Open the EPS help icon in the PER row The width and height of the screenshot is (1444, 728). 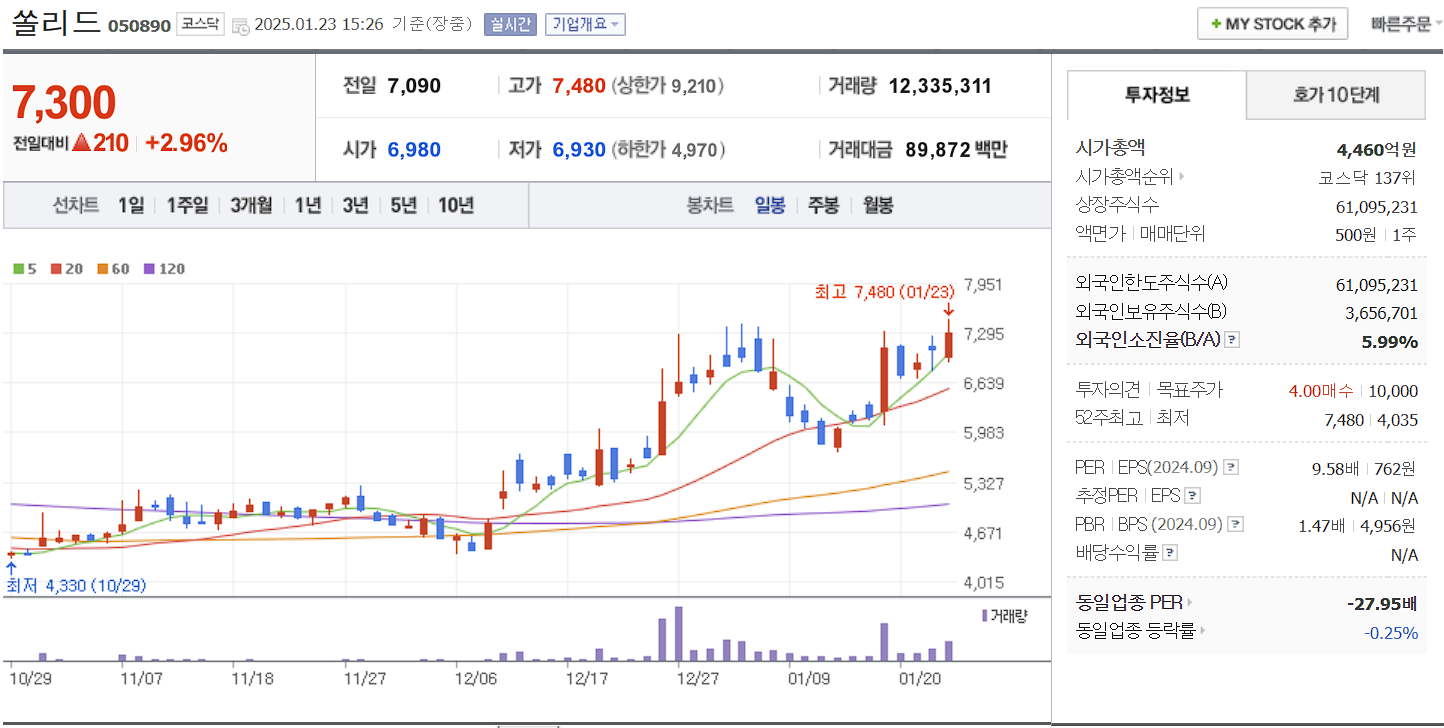point(1231,467)
